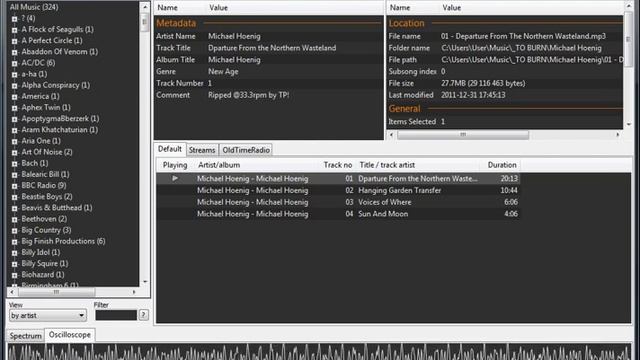
Task: Sort playlist by Duration column header
Action: 501,165
